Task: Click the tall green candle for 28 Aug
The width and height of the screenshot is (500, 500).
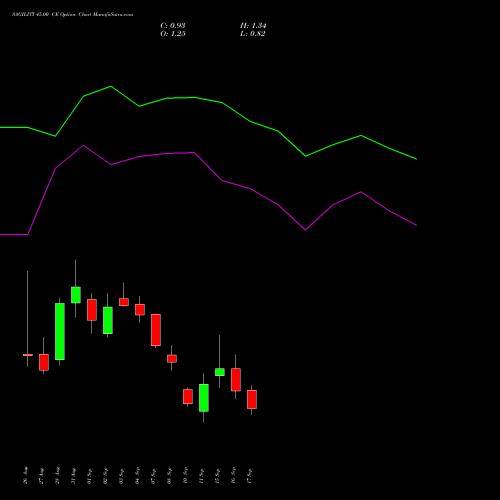Action: tap(60, 331)
